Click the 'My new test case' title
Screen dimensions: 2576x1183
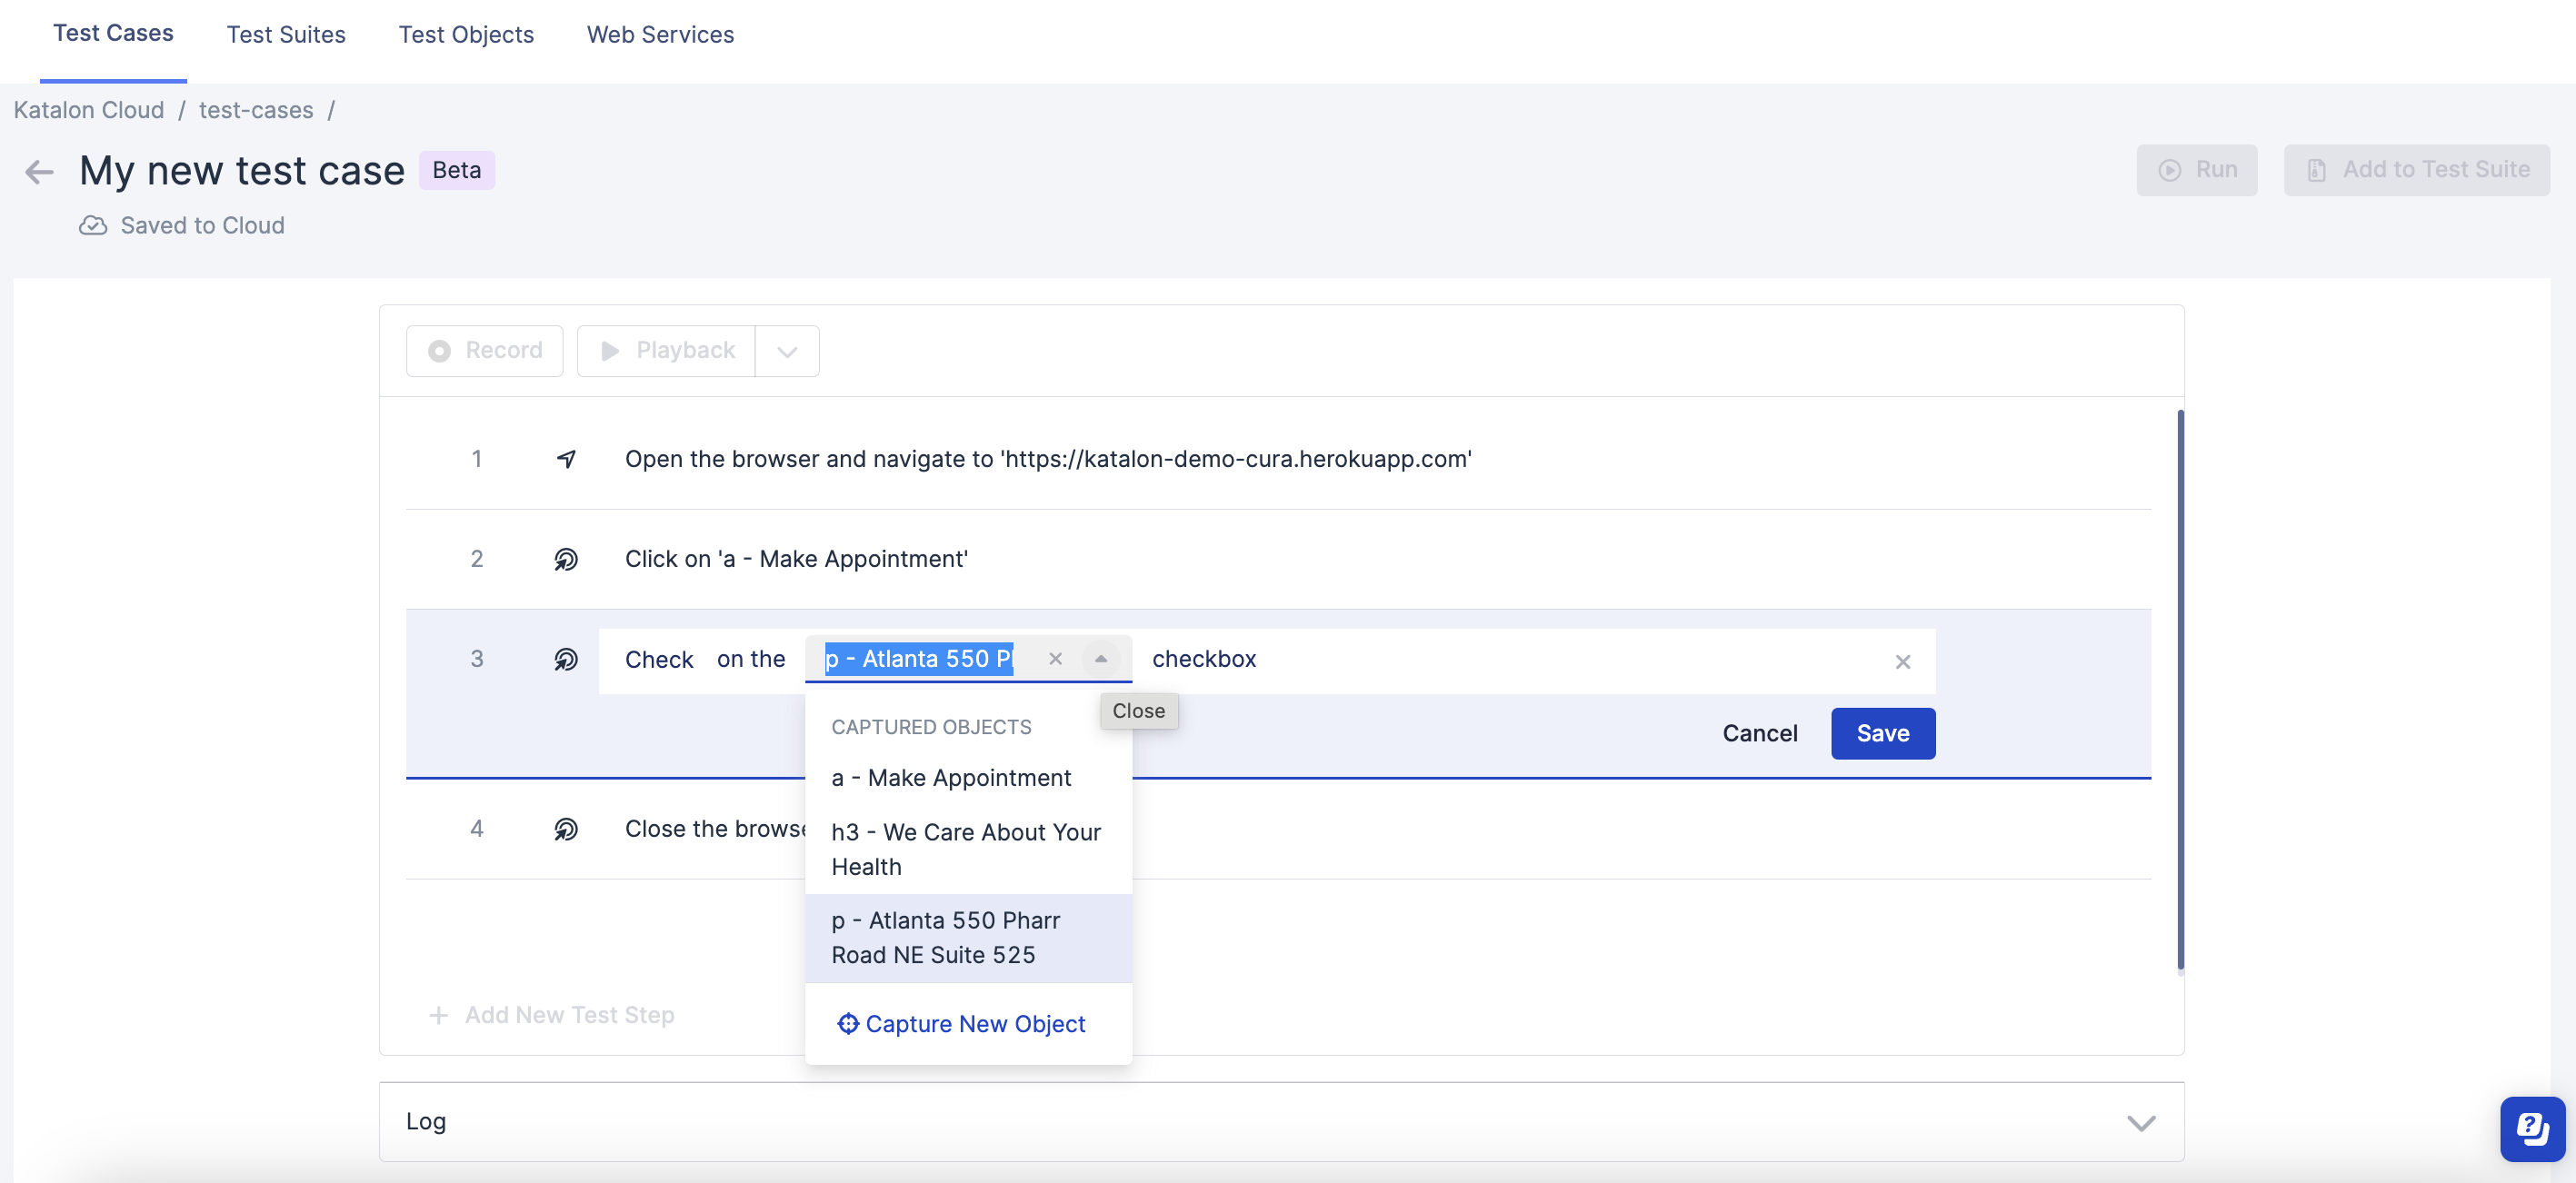(x=242, y=171)
